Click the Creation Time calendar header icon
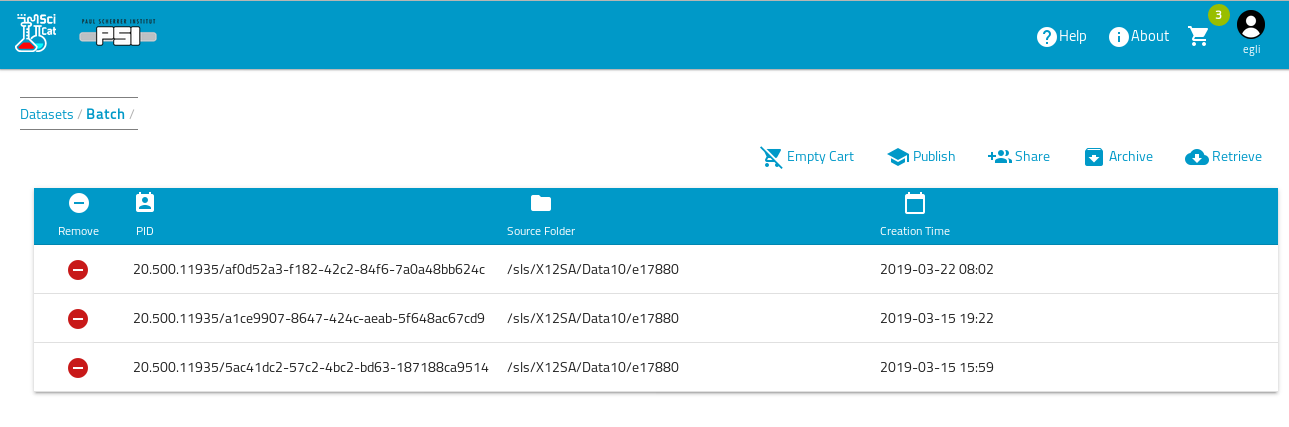The width and height of the screenshot is (1289, 427). click(x=914, y=204)
